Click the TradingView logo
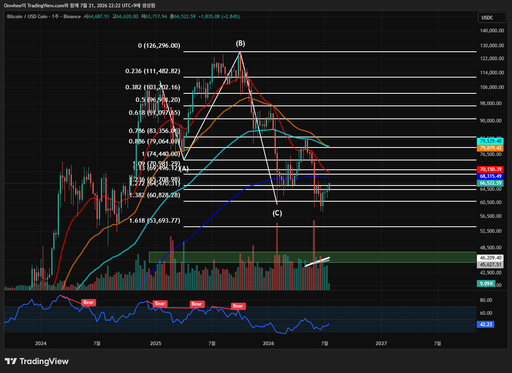The width and height of the screenshot is (512, 373). pos(37,361)
